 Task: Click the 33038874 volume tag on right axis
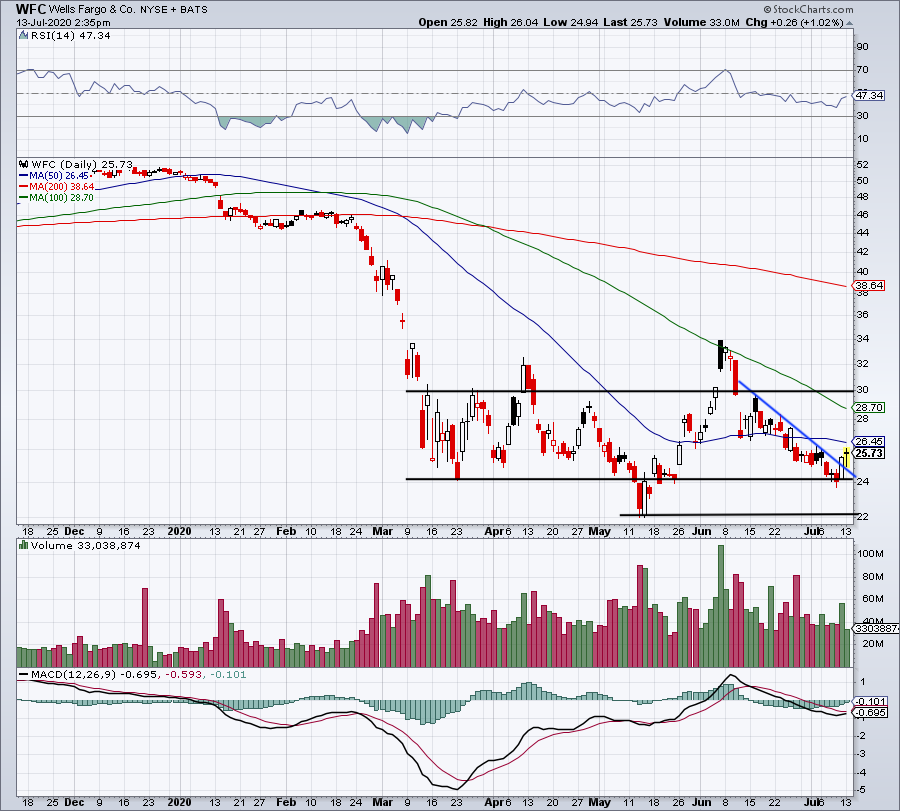(x=876, y=628)
